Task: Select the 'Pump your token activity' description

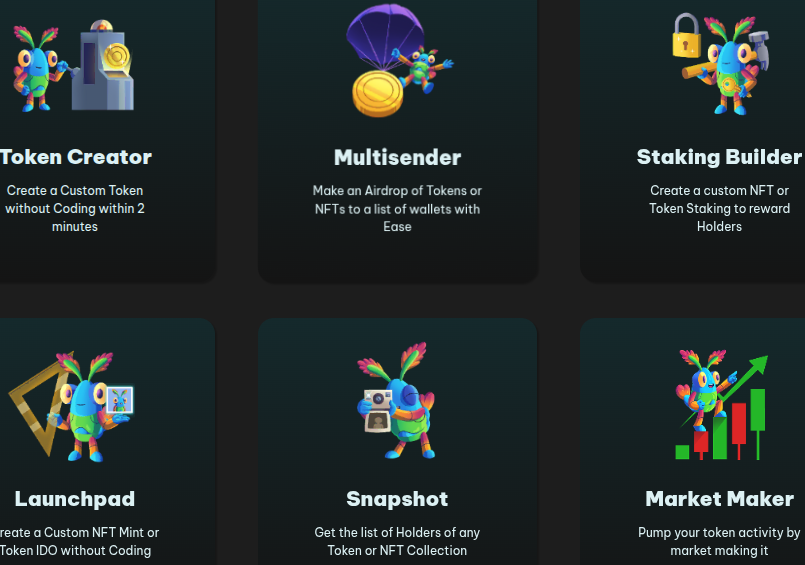Action: click(x=719, y=541)
